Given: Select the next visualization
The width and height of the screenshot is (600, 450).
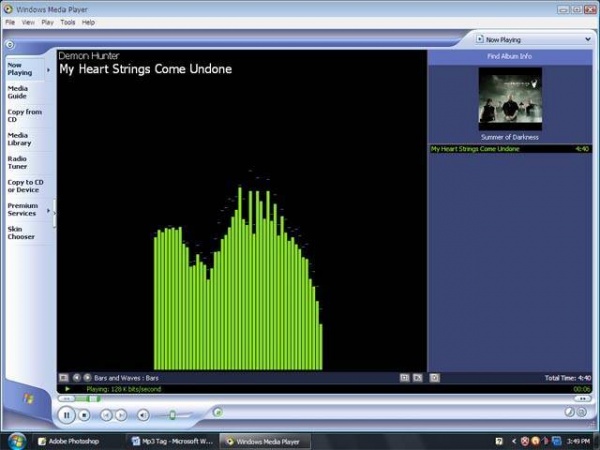Looking at the screenshot, I should [x=87, y=378].
